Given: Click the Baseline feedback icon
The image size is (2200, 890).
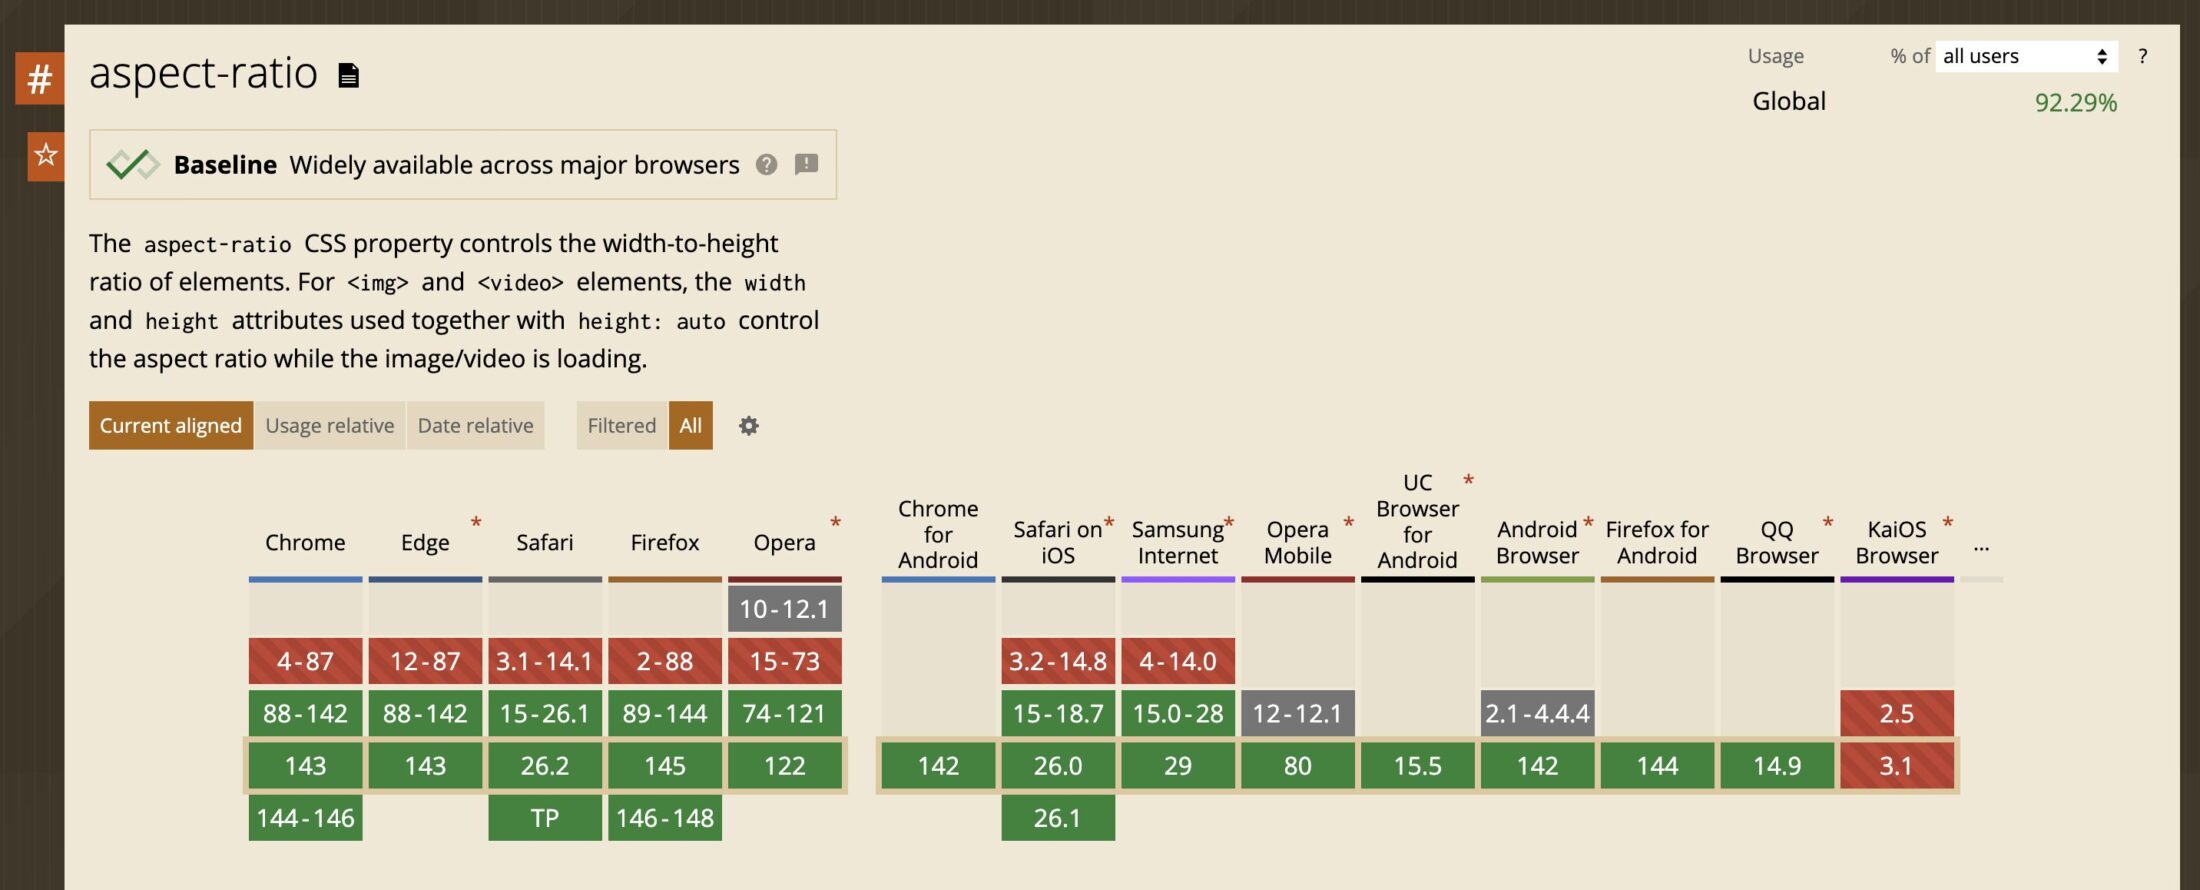Looking at the screenshot, I should coord(806,165).
